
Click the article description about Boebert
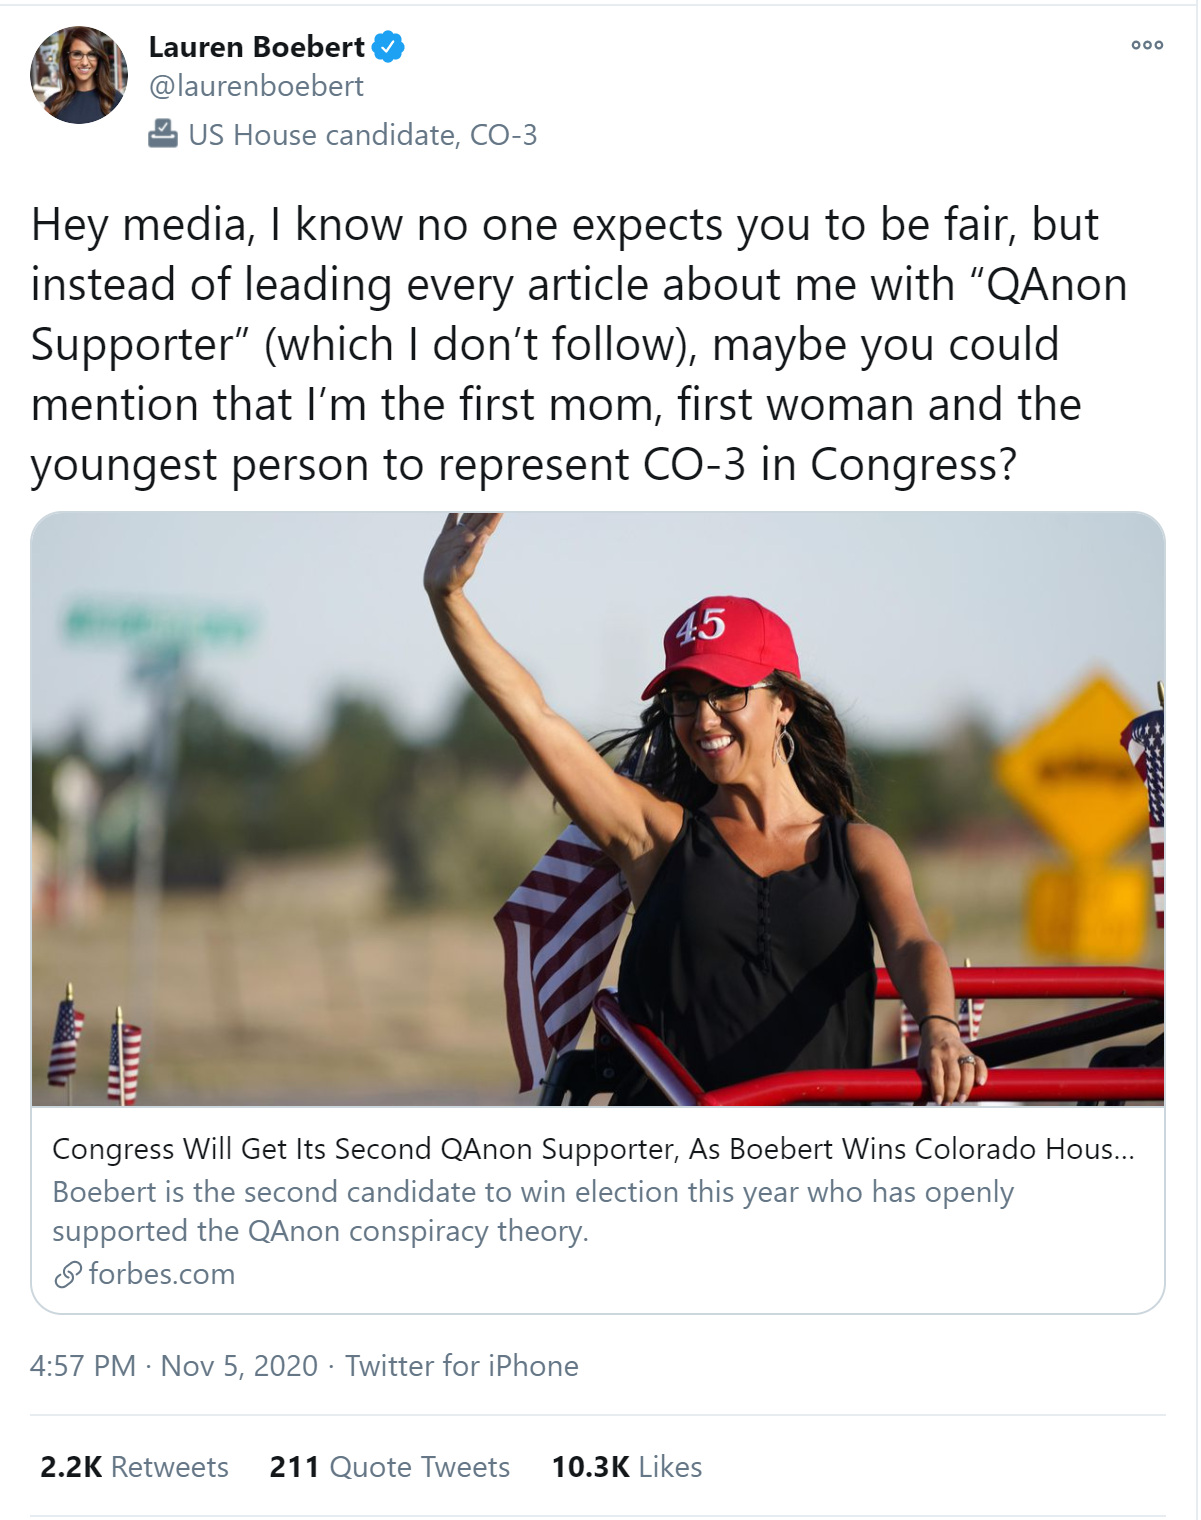pos(532,1211)
